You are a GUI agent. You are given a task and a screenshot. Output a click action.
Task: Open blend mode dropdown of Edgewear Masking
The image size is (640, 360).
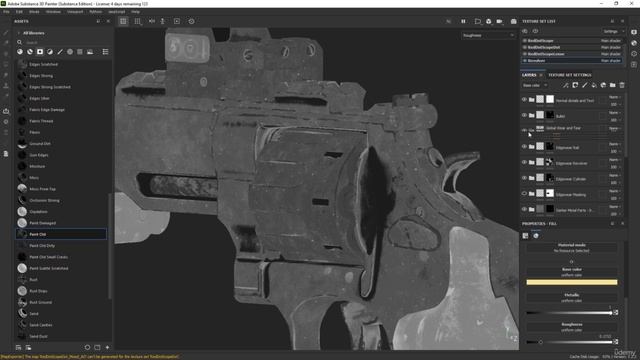pyautogui.click(x=615, y=191)
